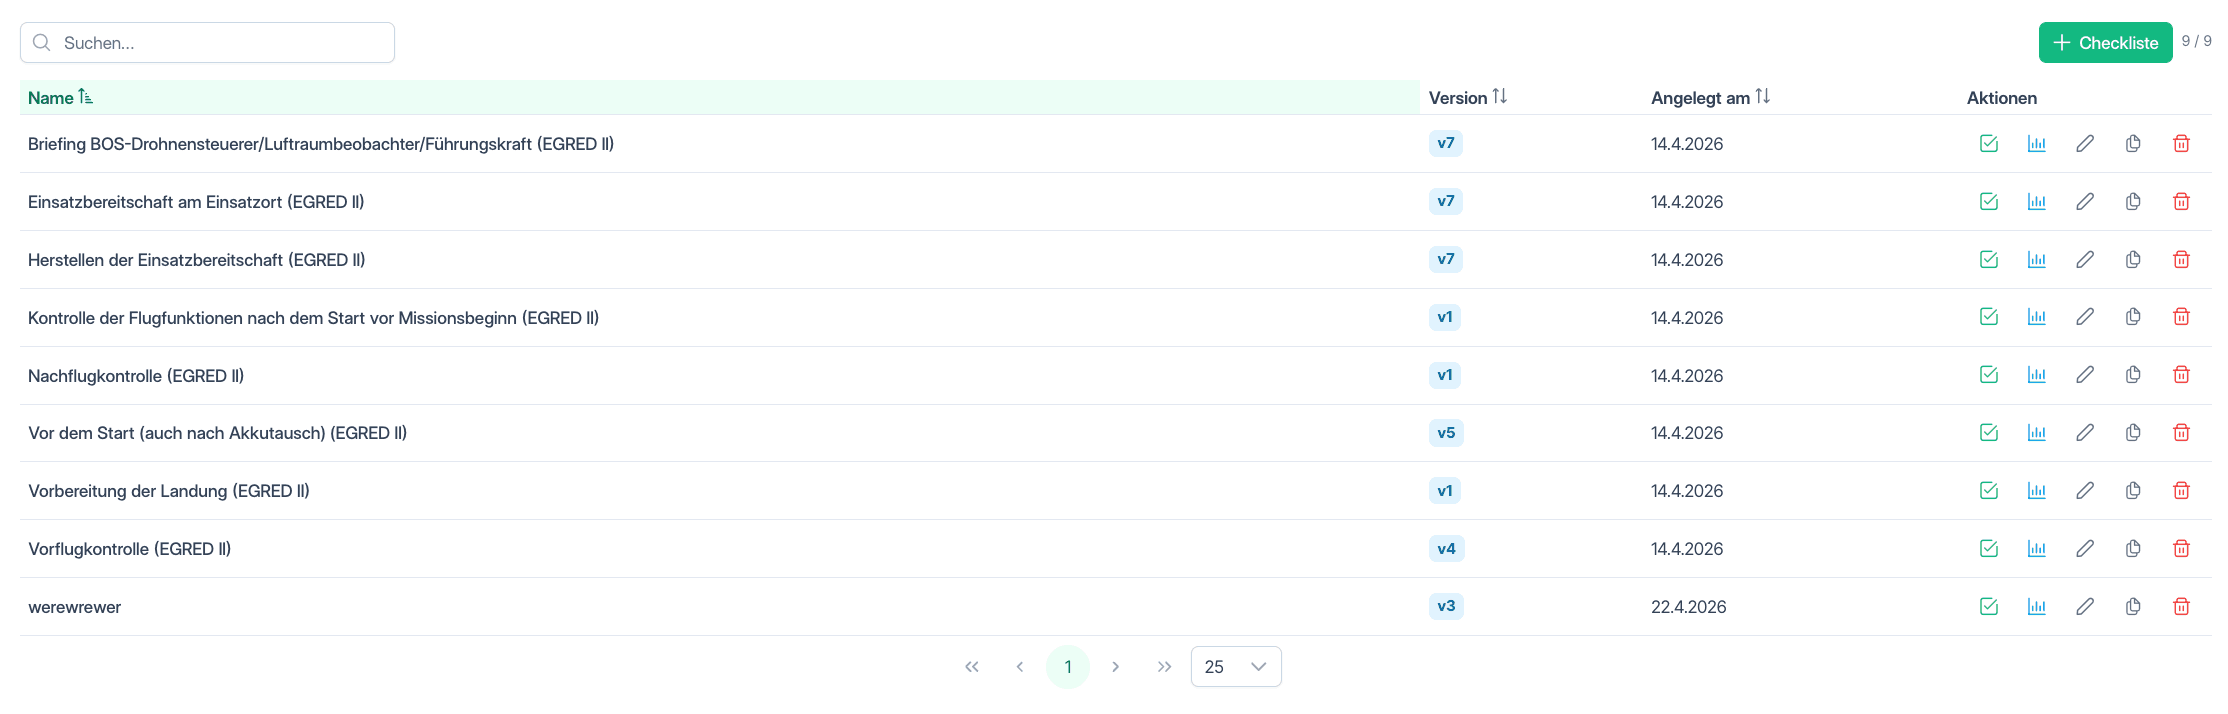Add a new Checkliste
Image resolution: width=2228 pixels, height=714 pixels.
2105,42
